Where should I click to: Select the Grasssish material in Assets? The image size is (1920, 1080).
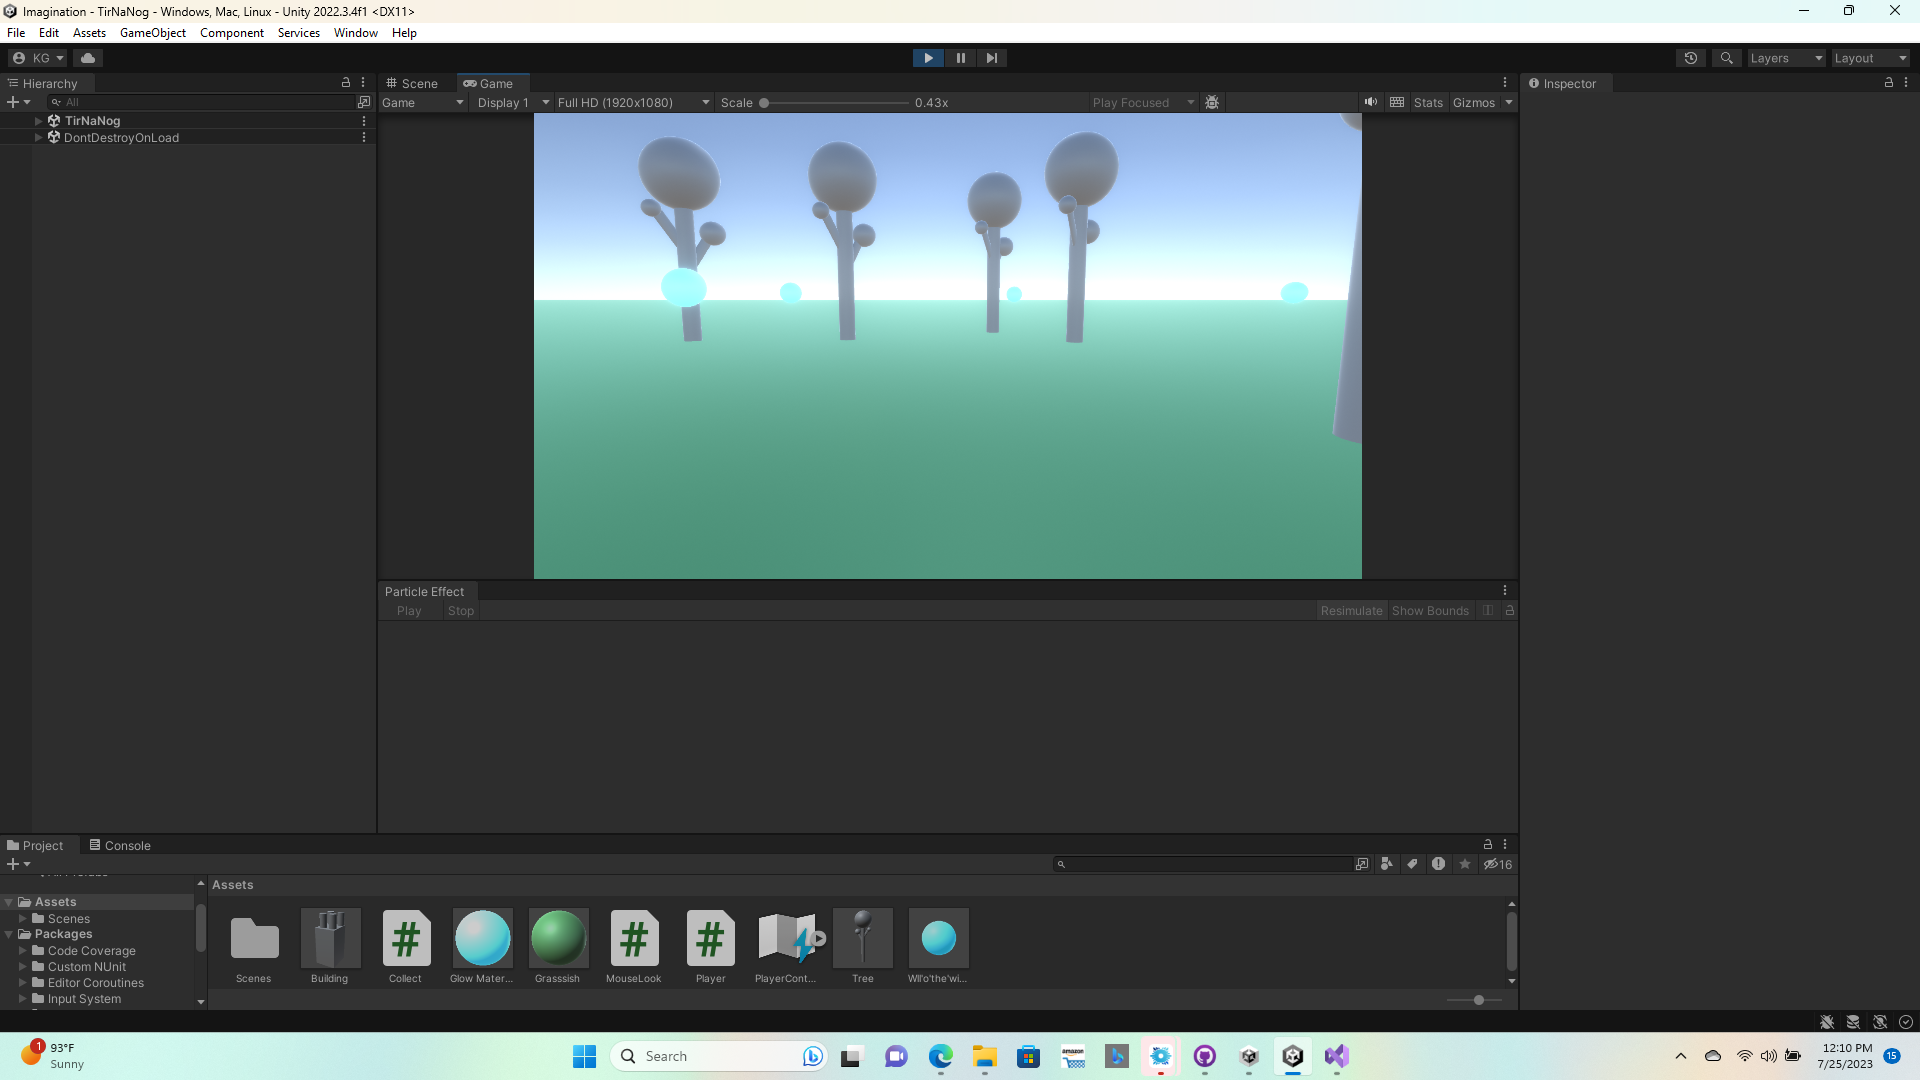(558, 940)
